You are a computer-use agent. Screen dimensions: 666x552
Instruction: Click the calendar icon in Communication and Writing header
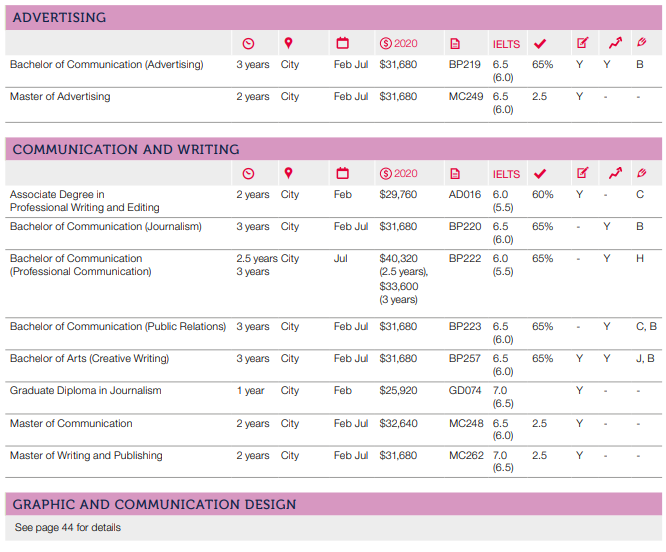342,174
